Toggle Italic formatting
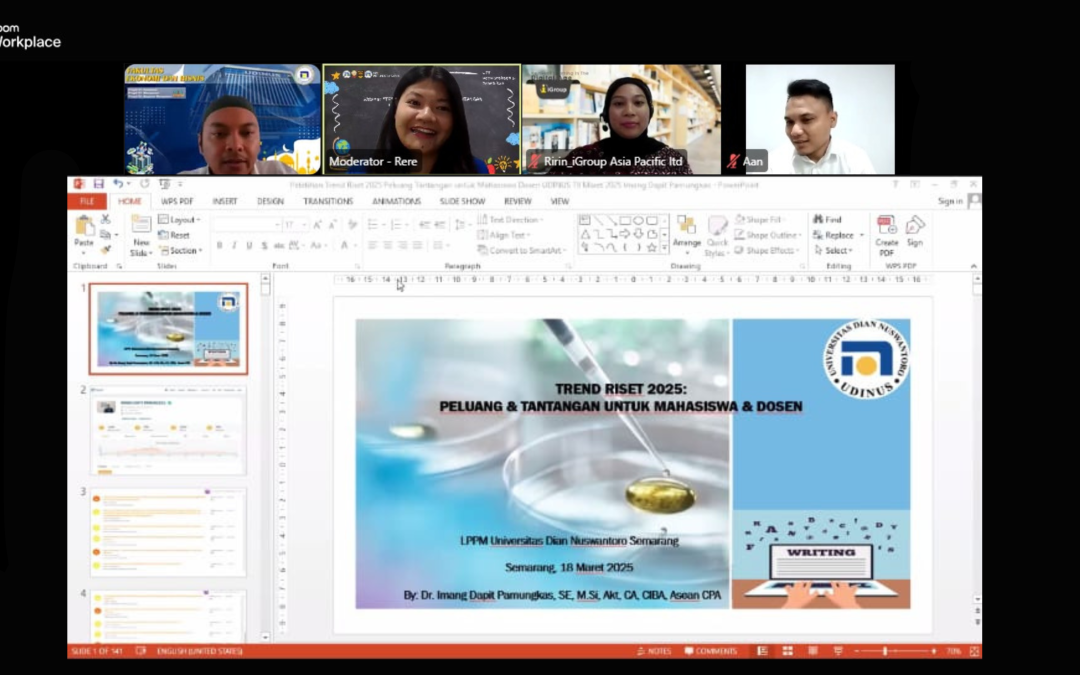Screen dimensions: 1080x675 pos(234,245)
